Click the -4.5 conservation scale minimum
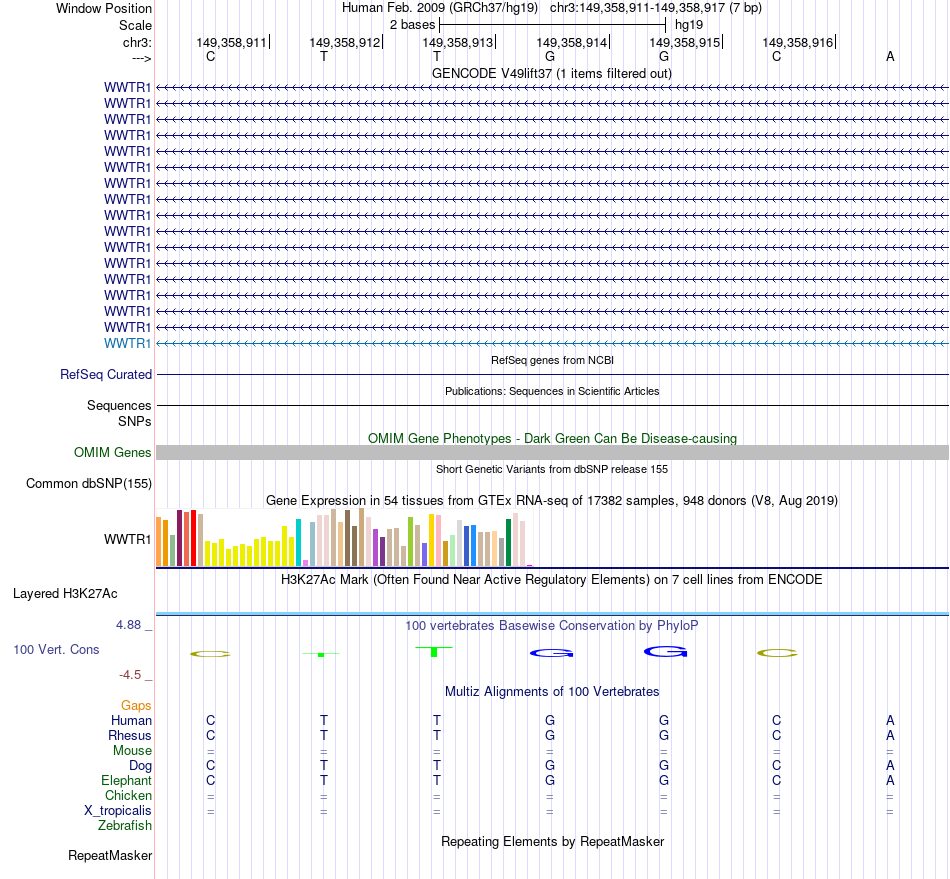This screenshot has width=950, height=879. (130, 675)
